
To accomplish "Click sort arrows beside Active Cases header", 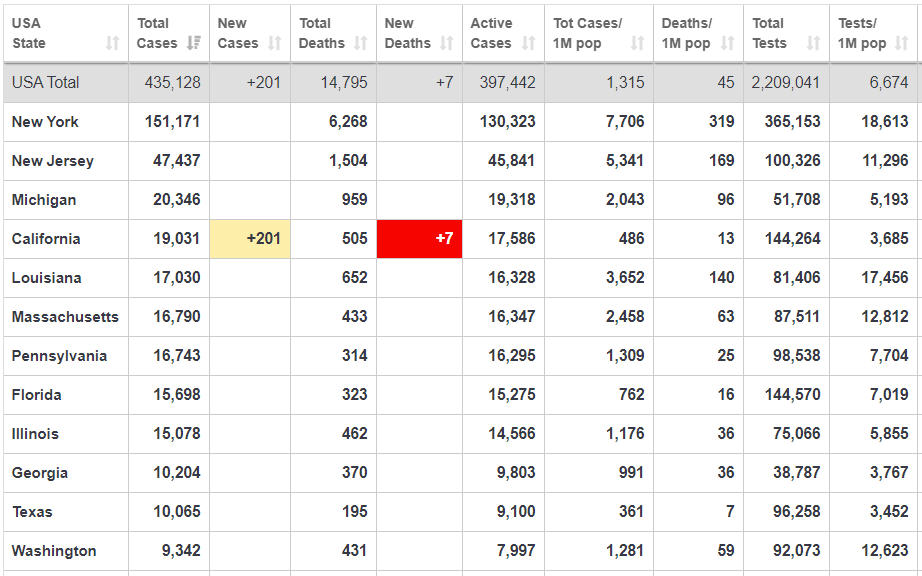I will click(528, 43).
